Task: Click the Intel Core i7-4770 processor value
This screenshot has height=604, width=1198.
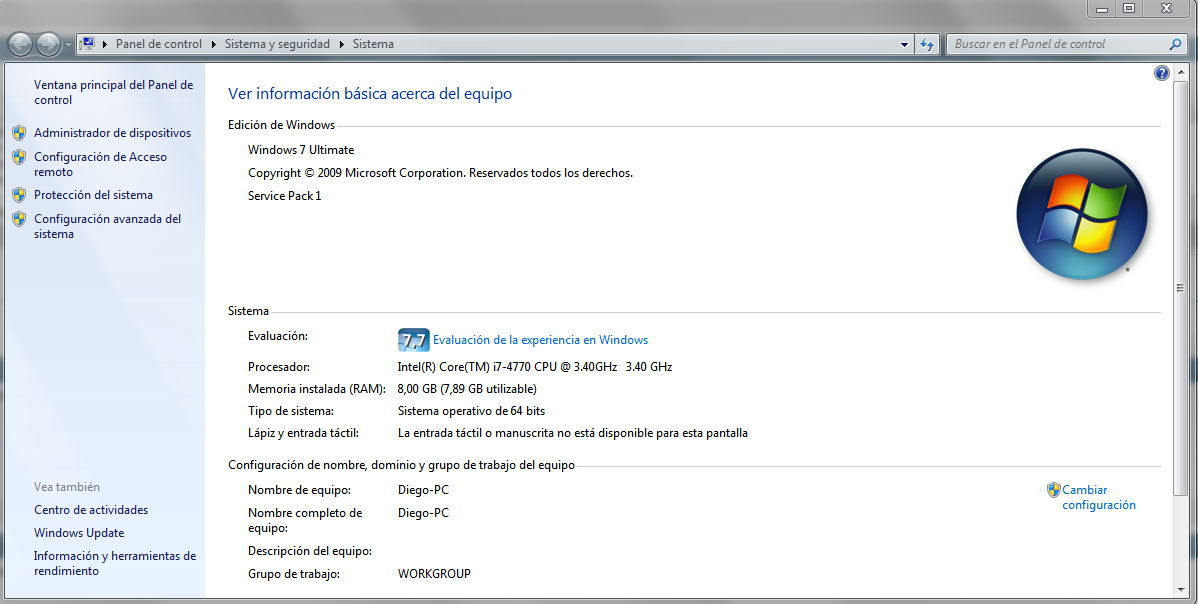Action: click(x=535, y=367)
